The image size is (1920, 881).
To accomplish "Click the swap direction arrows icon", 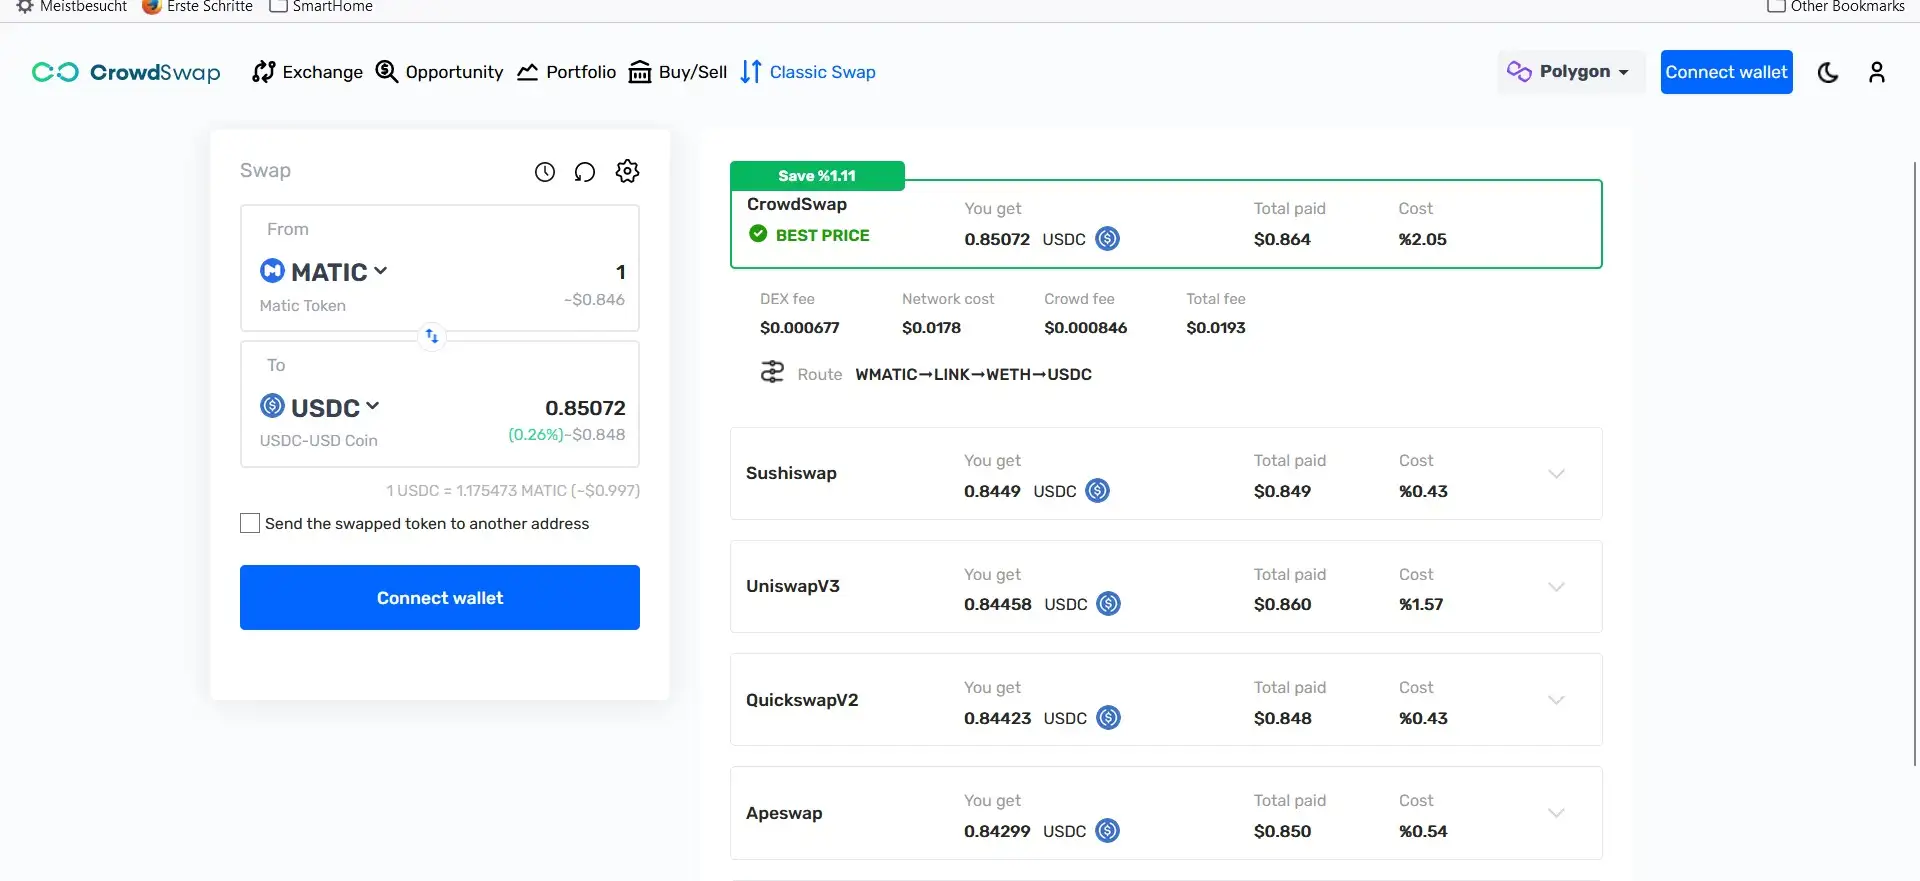I will pos(432,336).
